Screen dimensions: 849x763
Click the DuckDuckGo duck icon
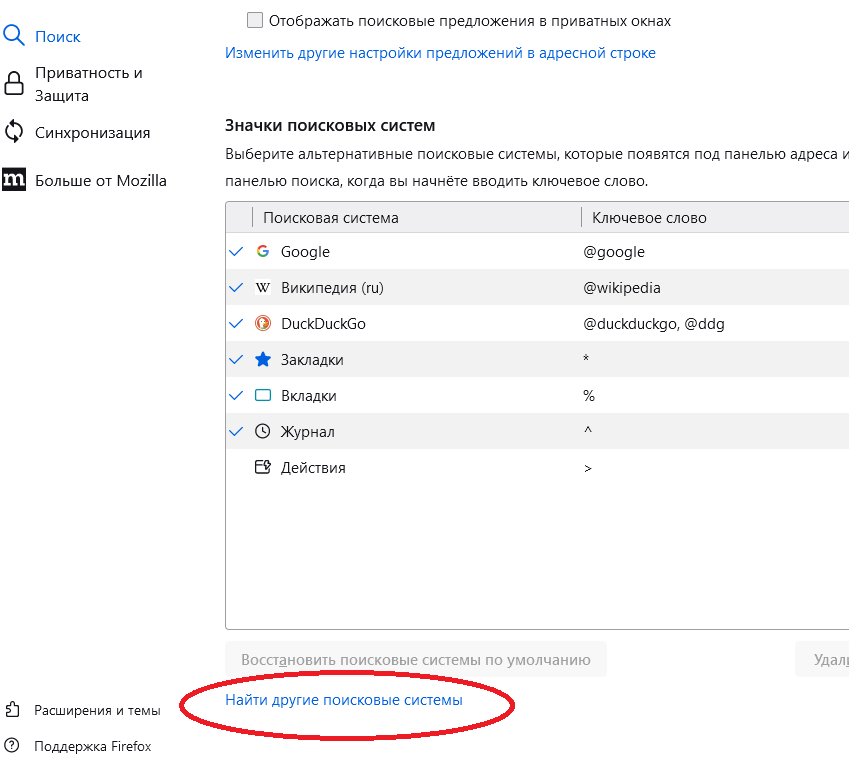263,324
